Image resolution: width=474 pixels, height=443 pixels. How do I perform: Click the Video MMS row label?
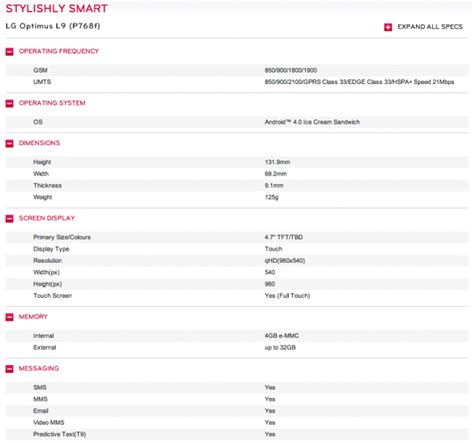coord(48,423)
